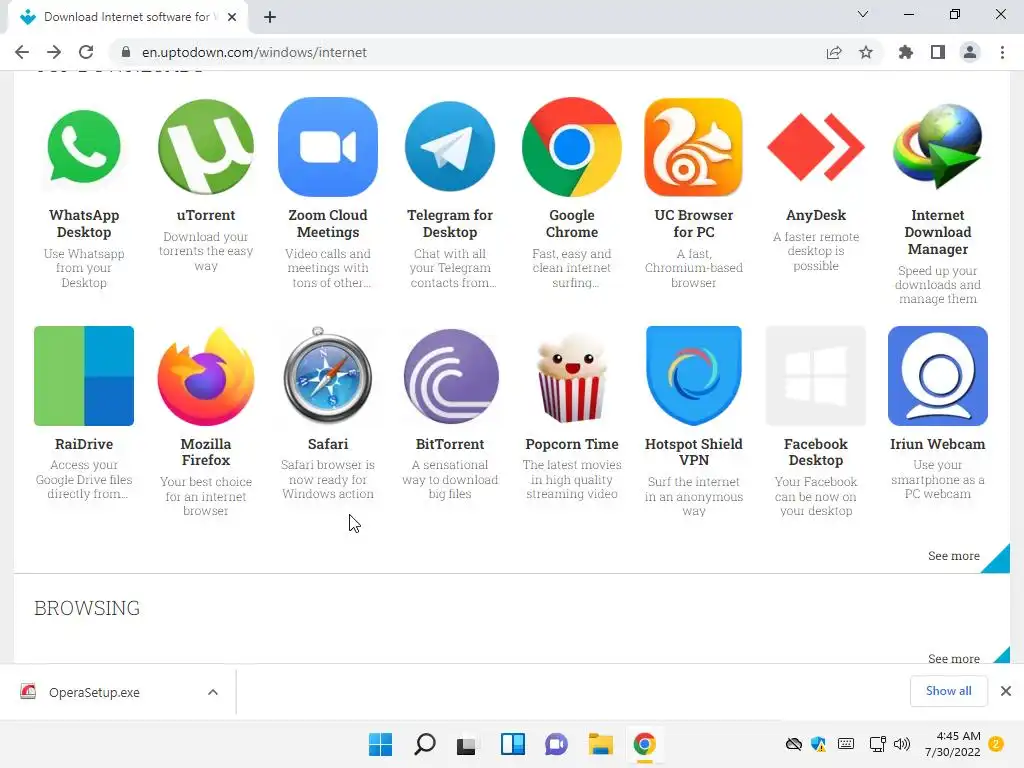1024x768 pixels.
Task: Click the Safari title link
Action: pyautogui.click(x=328, y=444)
